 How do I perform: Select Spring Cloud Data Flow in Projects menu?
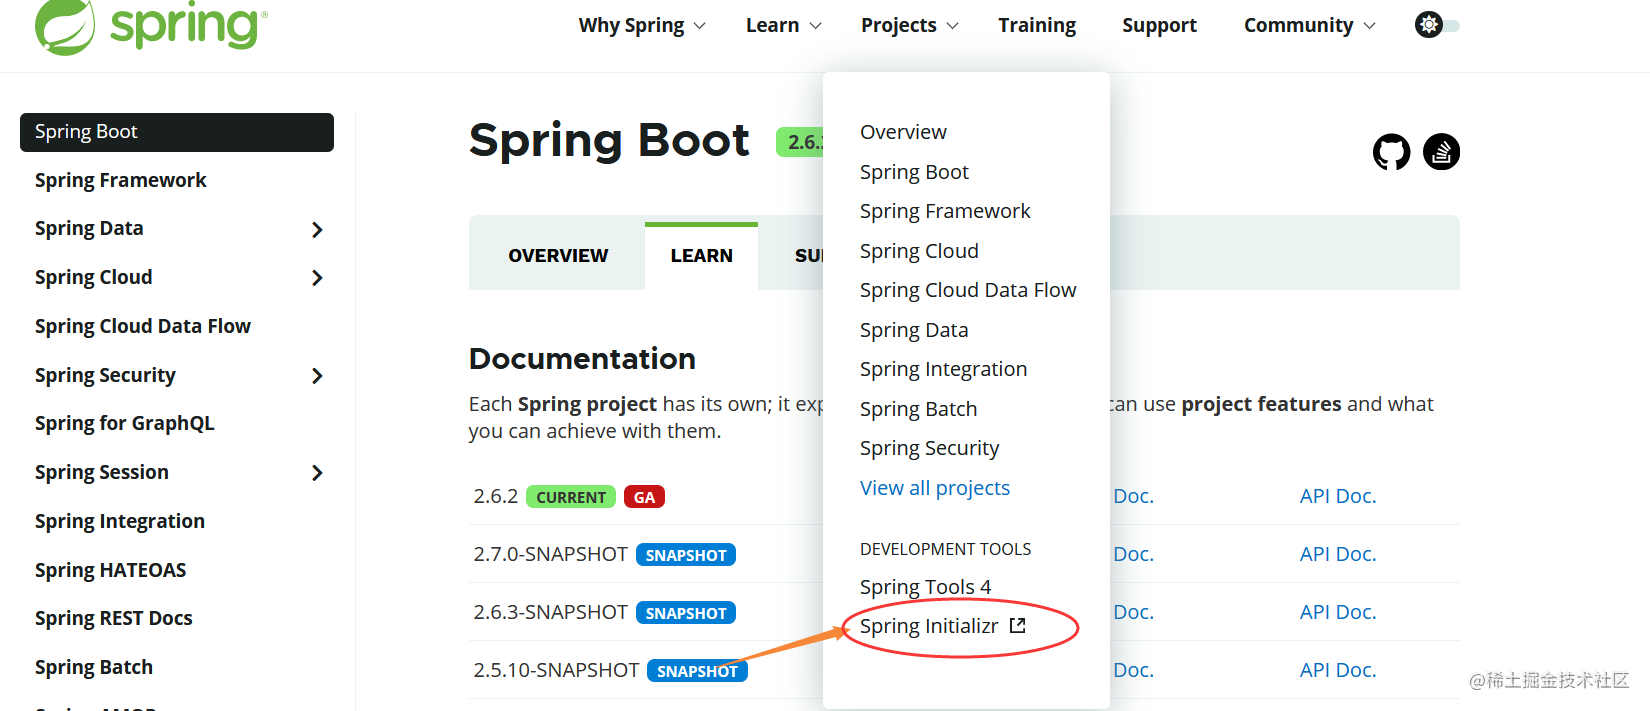click(x=968, y=290)
